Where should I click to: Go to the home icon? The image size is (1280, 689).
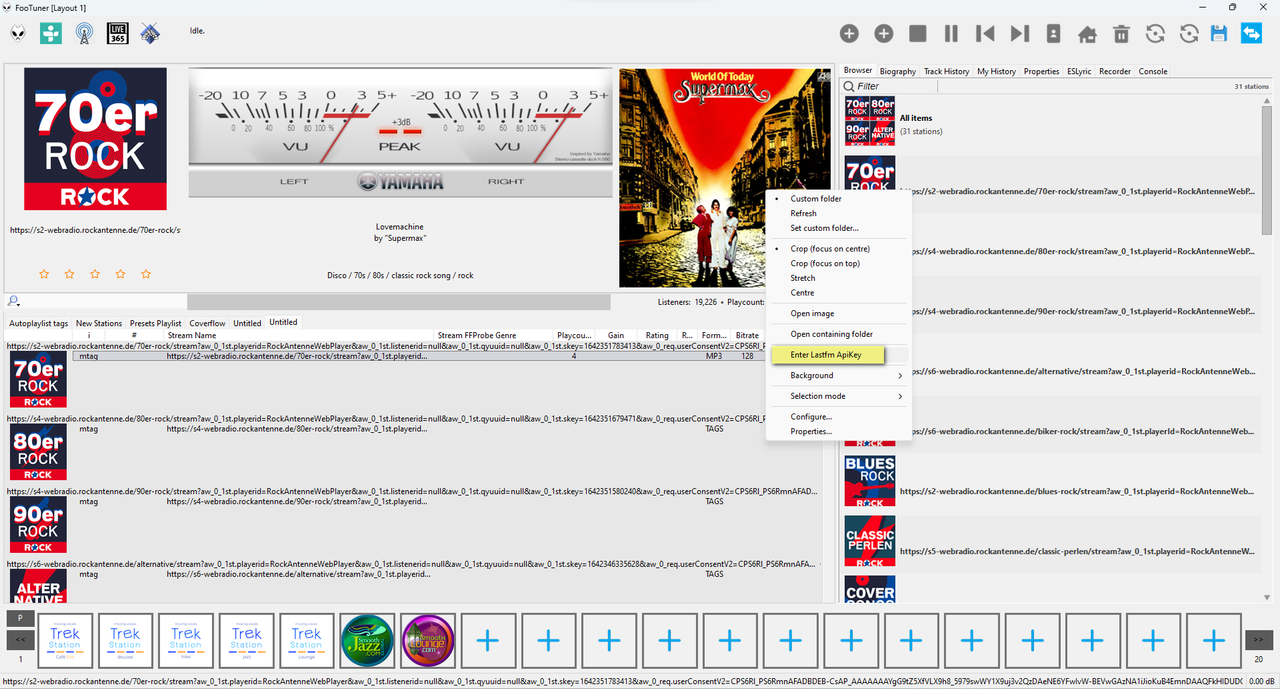click(1087, 34)
